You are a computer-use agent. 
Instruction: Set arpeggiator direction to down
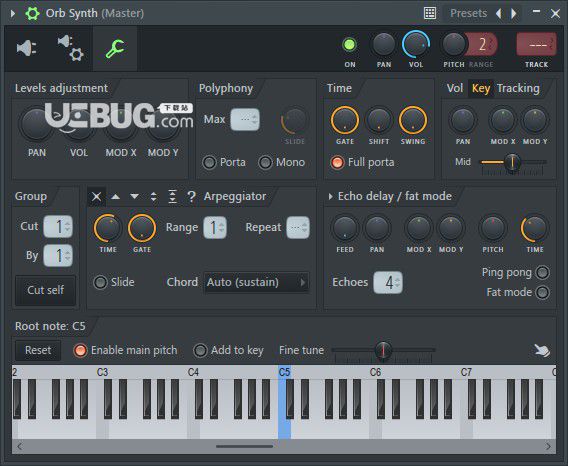(134, 196)
